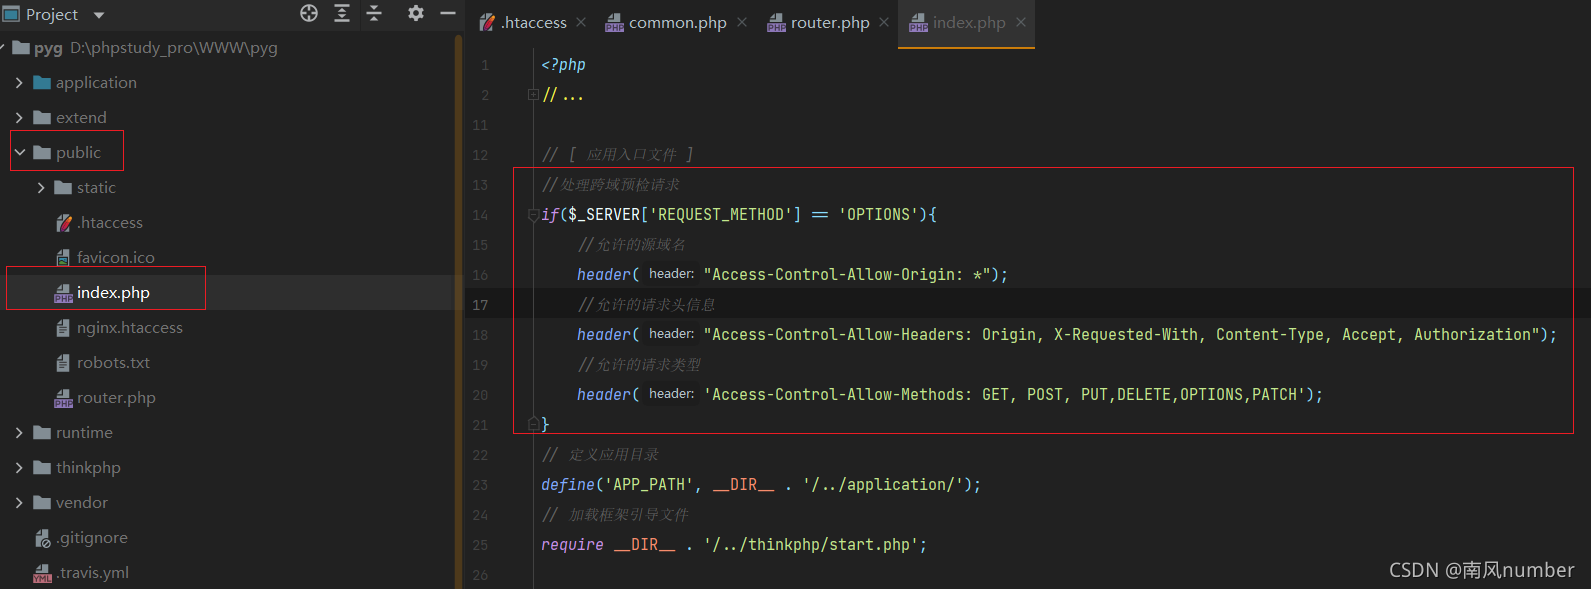Select the .htaccess file in tree
Viewport: 1591px width, 589px height.
(109, 223)
